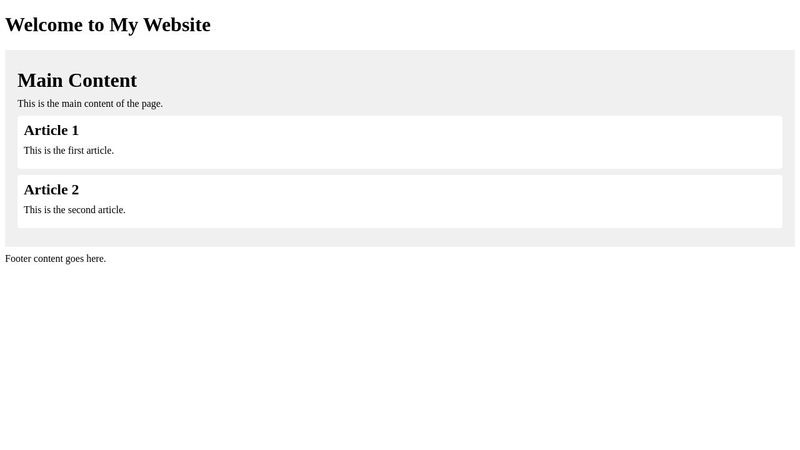This screenshot has height=450, width=800.
Task: Select the "This is the main content" paragraph
Action: (90, 104)
